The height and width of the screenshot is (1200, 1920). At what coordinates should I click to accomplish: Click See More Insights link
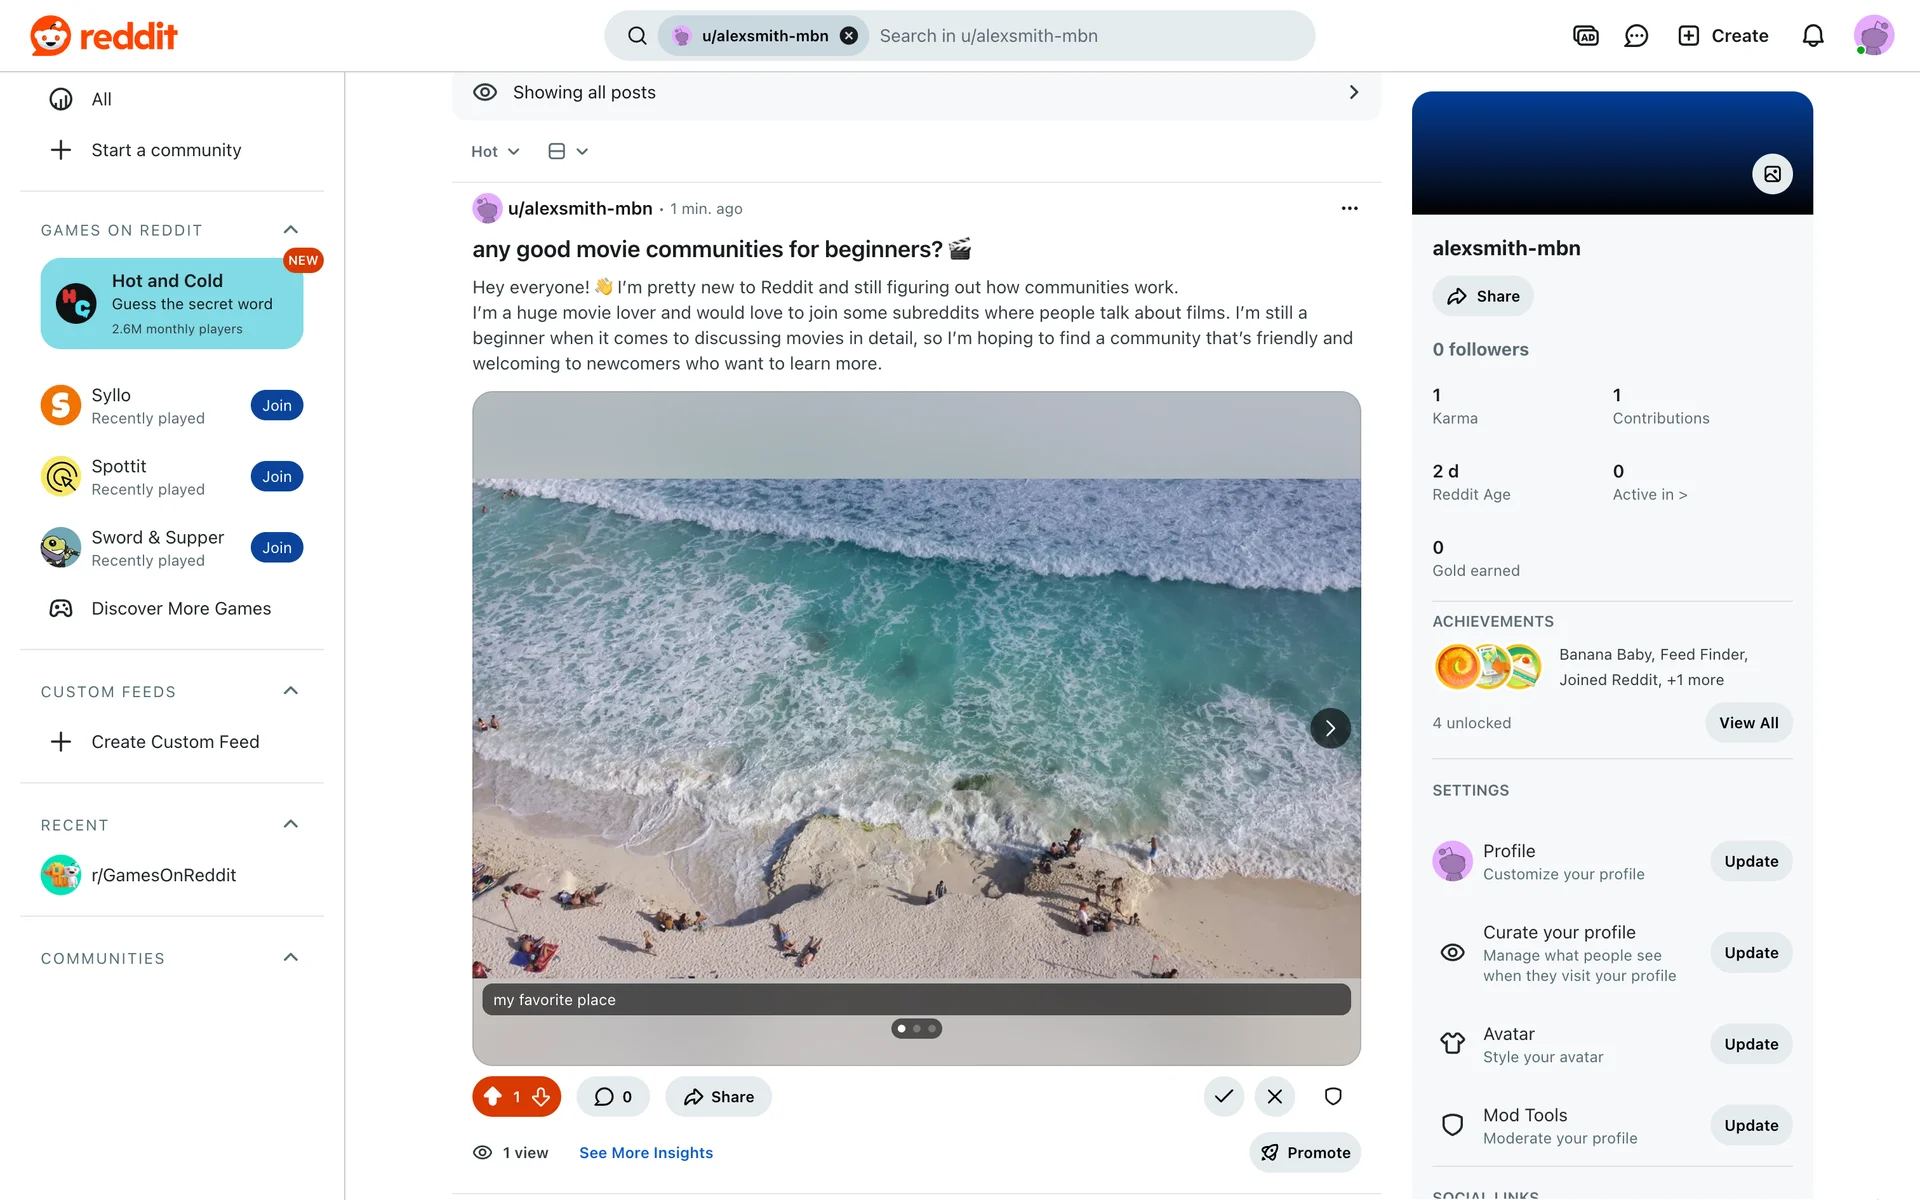(x=646, y=1153)
